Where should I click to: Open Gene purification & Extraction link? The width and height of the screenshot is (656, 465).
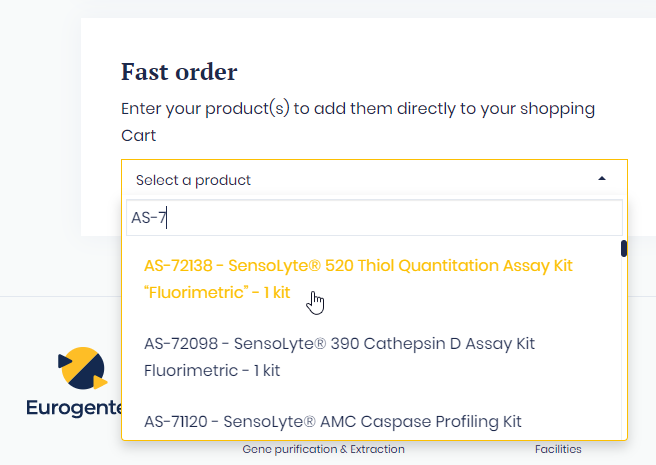[323, 450]
